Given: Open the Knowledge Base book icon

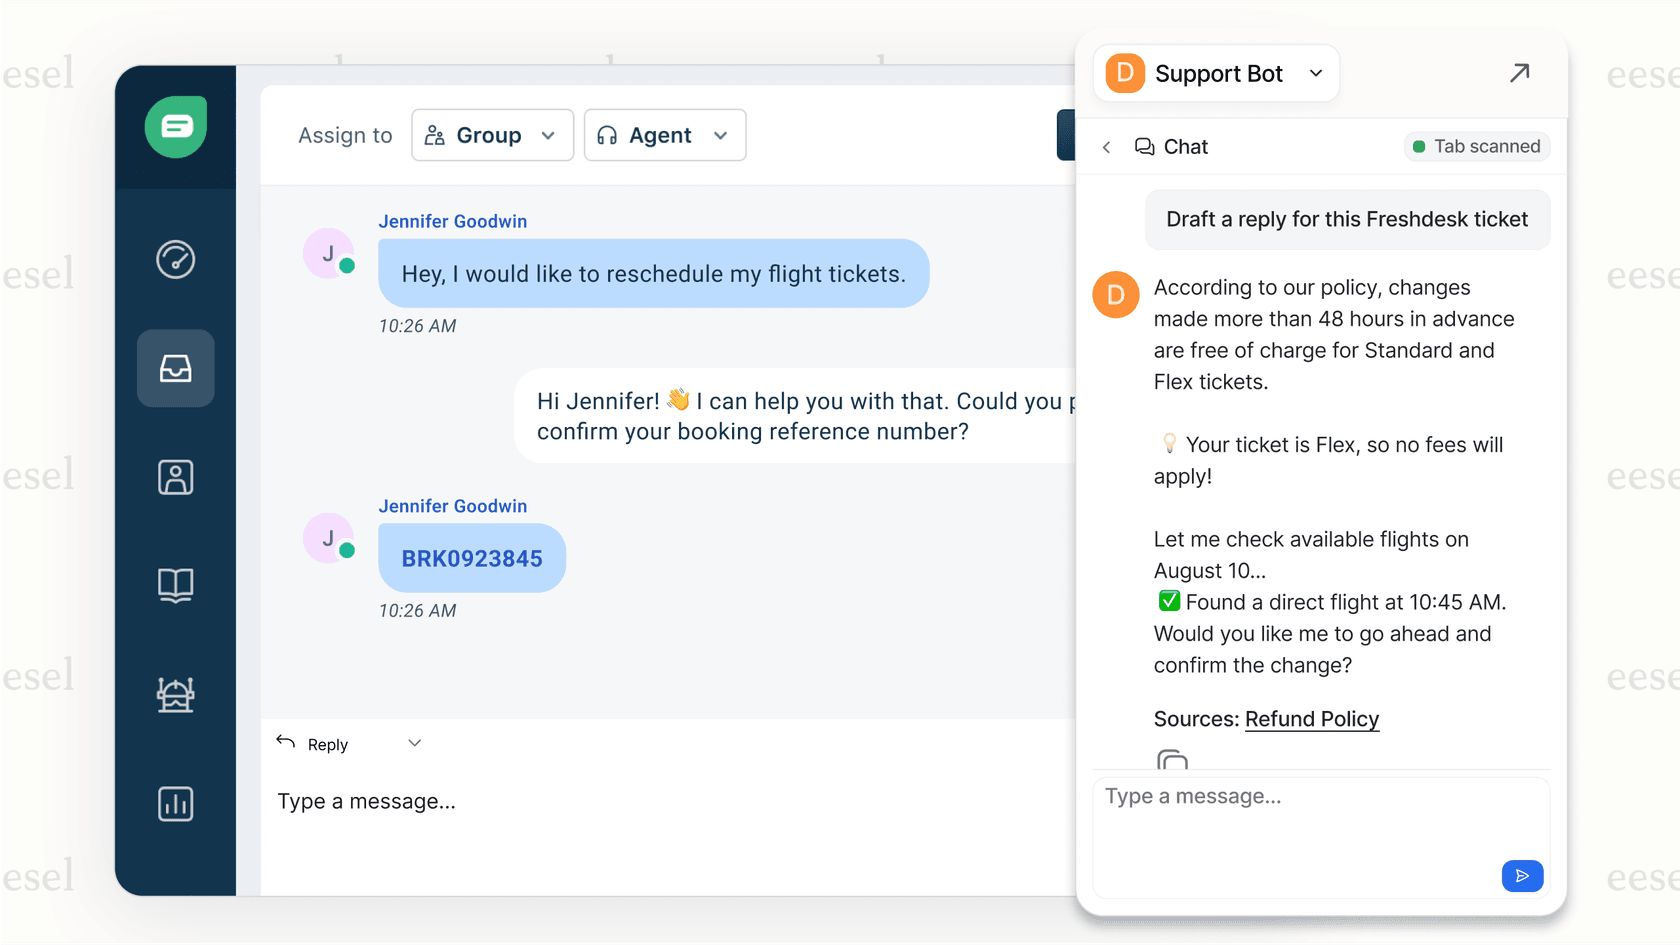Looking at the screenshot, I should 175,586.
